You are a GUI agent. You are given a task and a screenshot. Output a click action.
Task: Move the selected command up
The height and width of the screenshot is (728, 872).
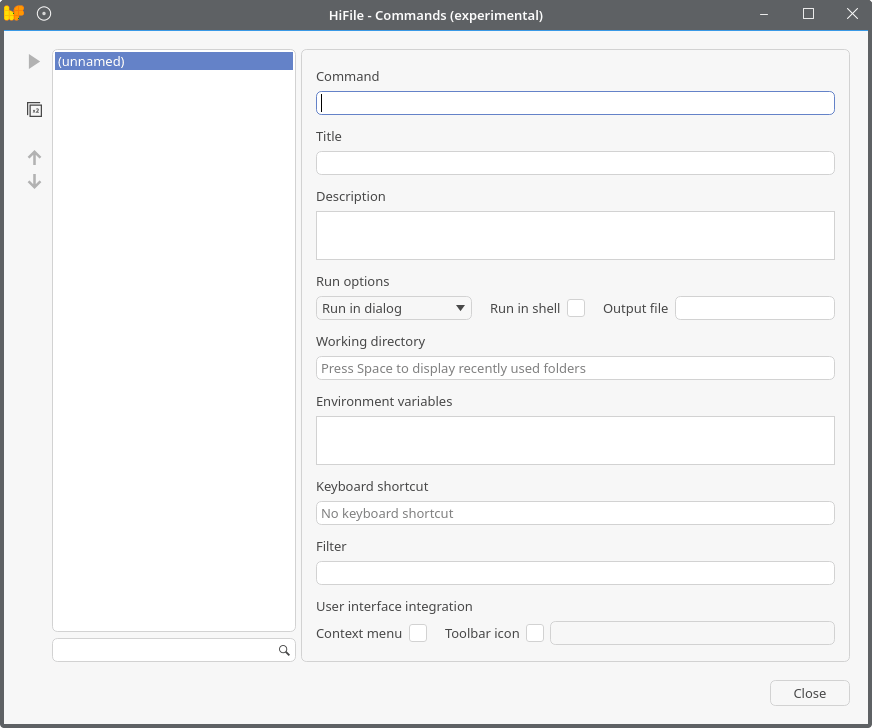tap(34, 157)
